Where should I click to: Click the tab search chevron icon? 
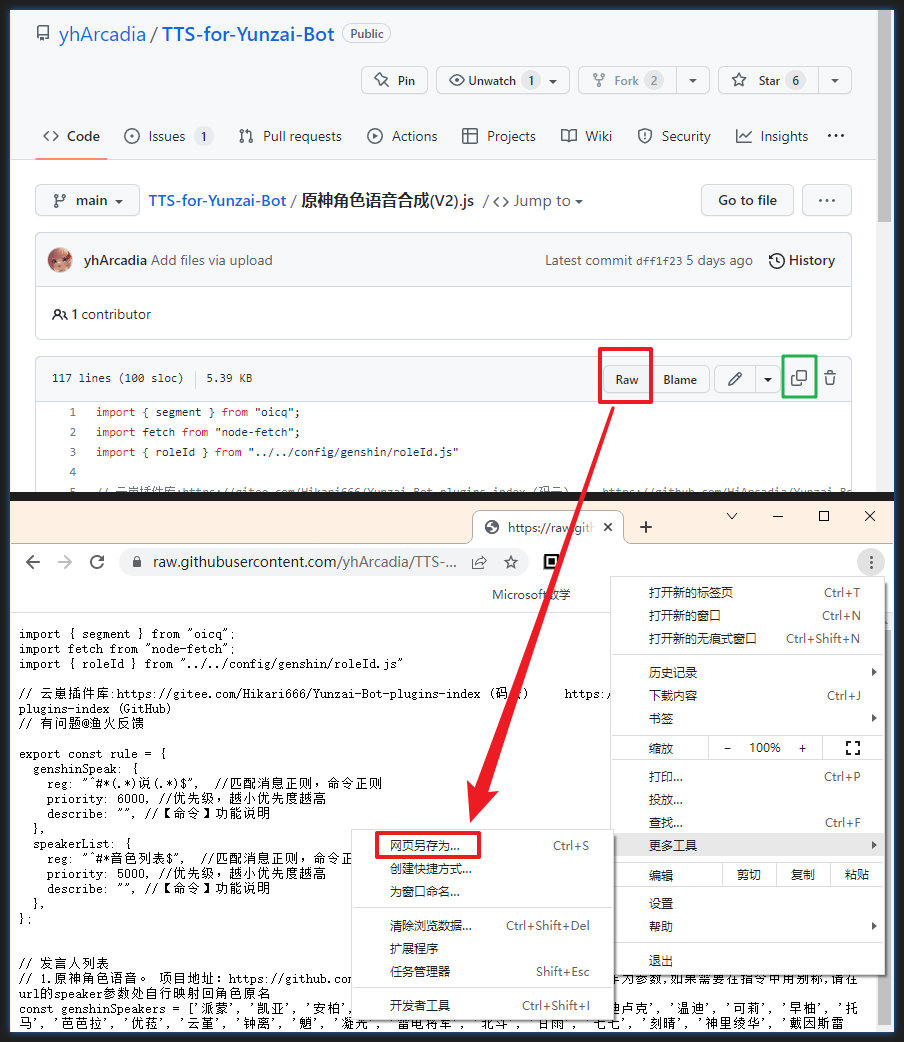tap(732, 516)
